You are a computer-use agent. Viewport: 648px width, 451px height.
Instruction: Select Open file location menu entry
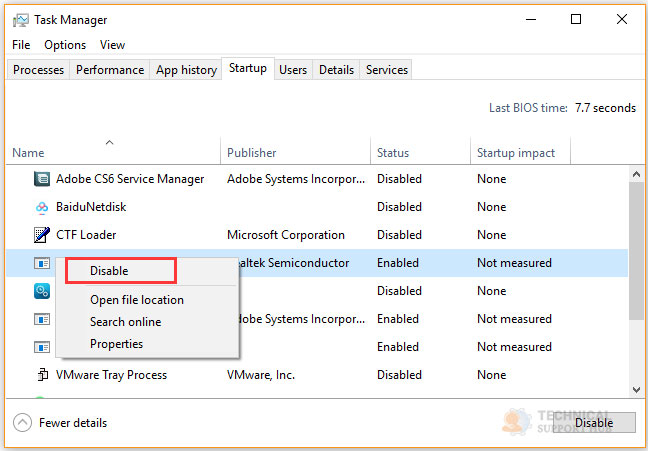137,300
